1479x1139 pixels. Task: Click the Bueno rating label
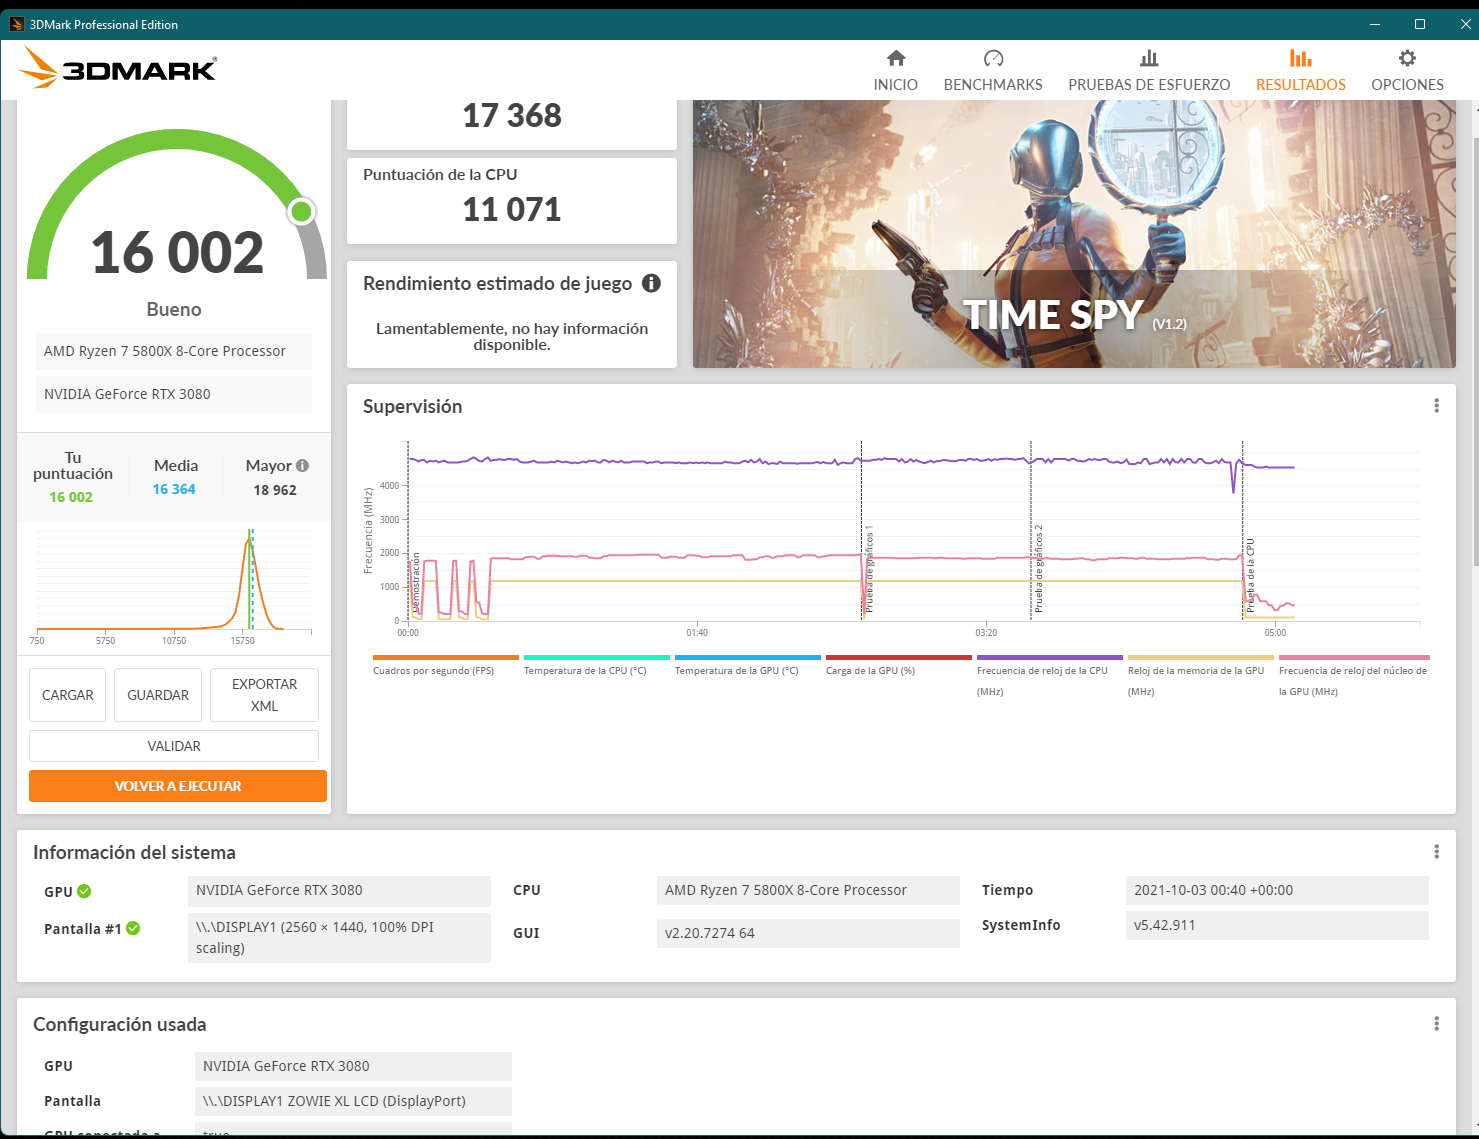click(x=174, y=309)
